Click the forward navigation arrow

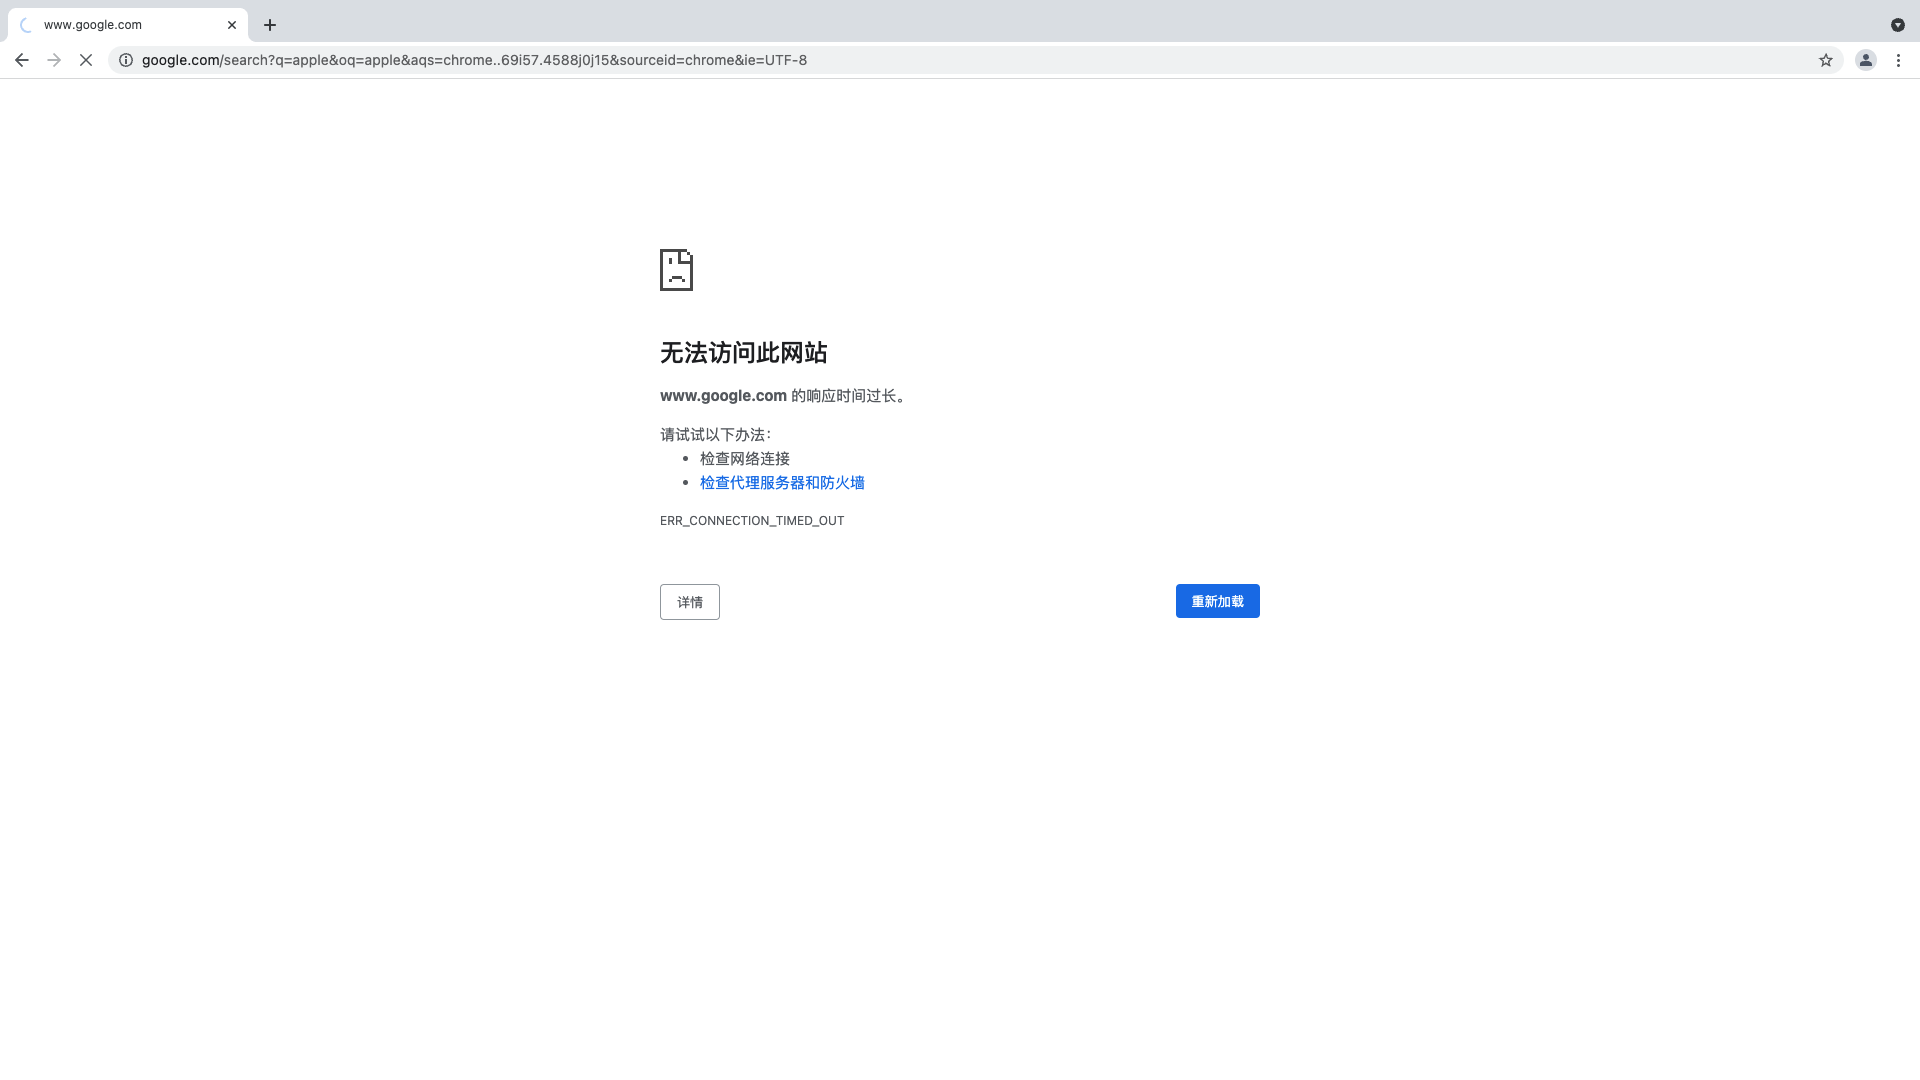point(54,60)
